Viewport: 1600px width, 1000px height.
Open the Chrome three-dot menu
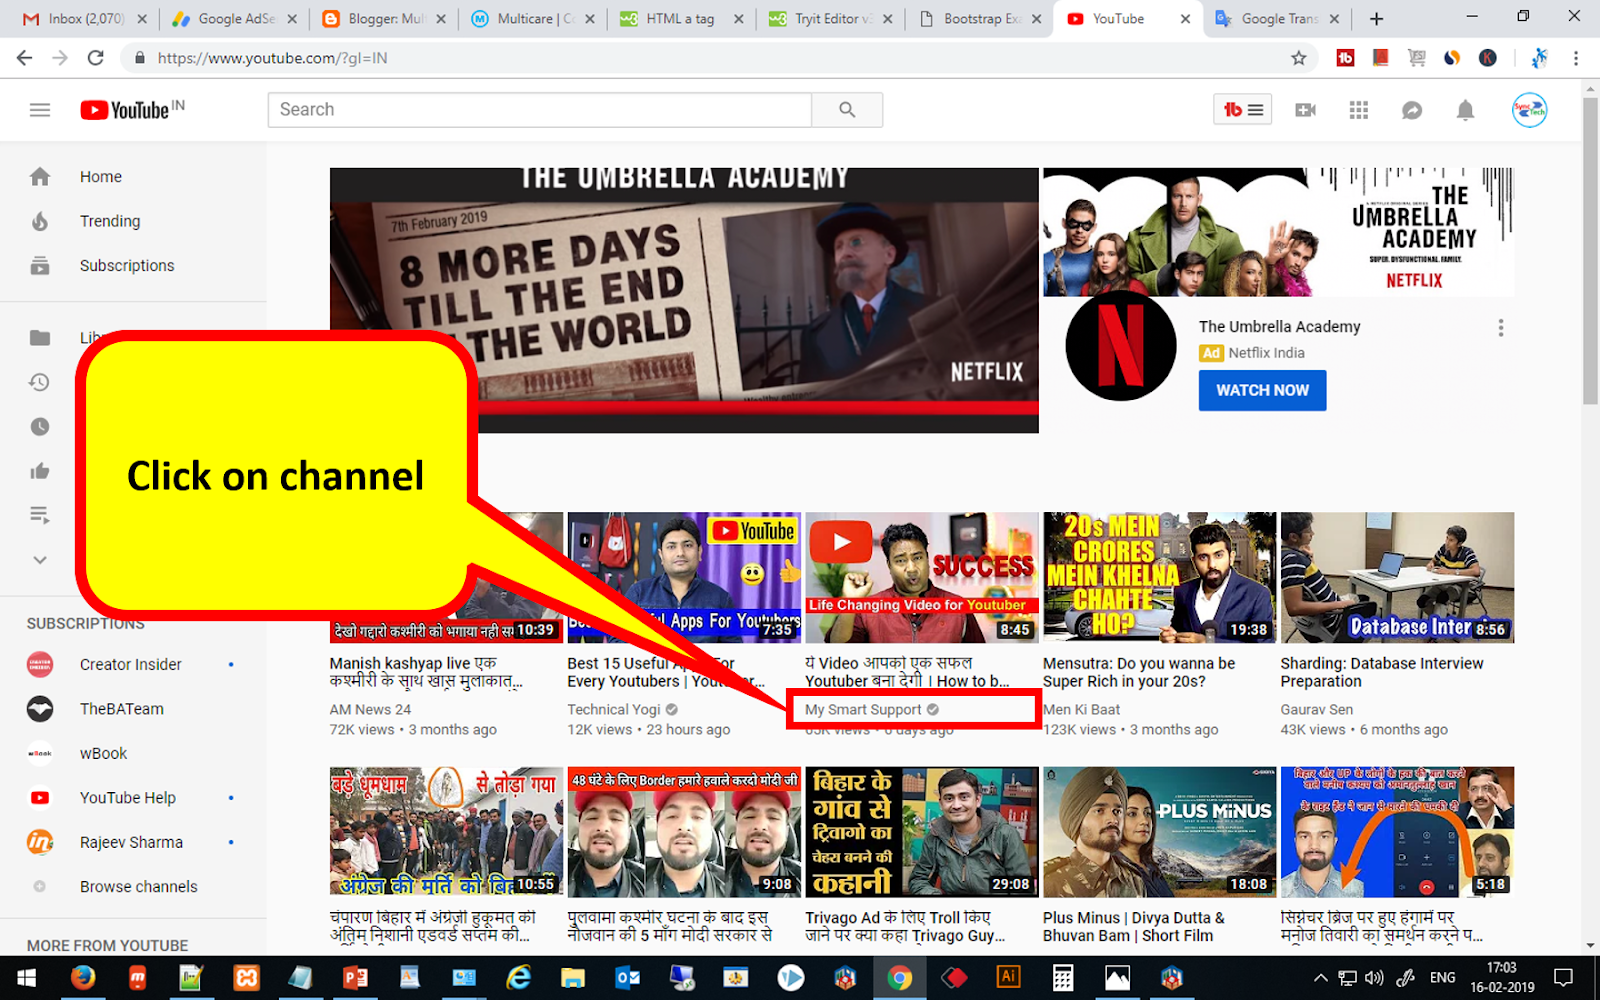1576,58
